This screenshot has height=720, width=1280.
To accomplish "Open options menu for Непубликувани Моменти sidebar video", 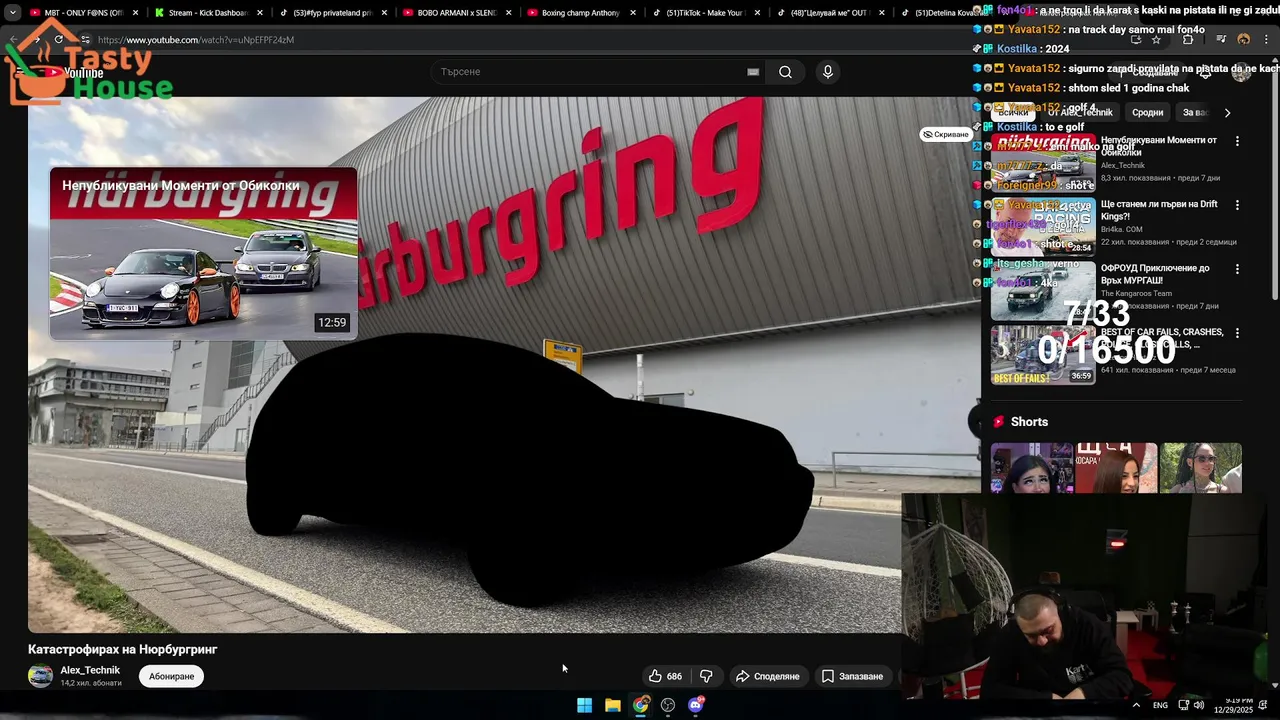I will click(x=1237, y=141).
